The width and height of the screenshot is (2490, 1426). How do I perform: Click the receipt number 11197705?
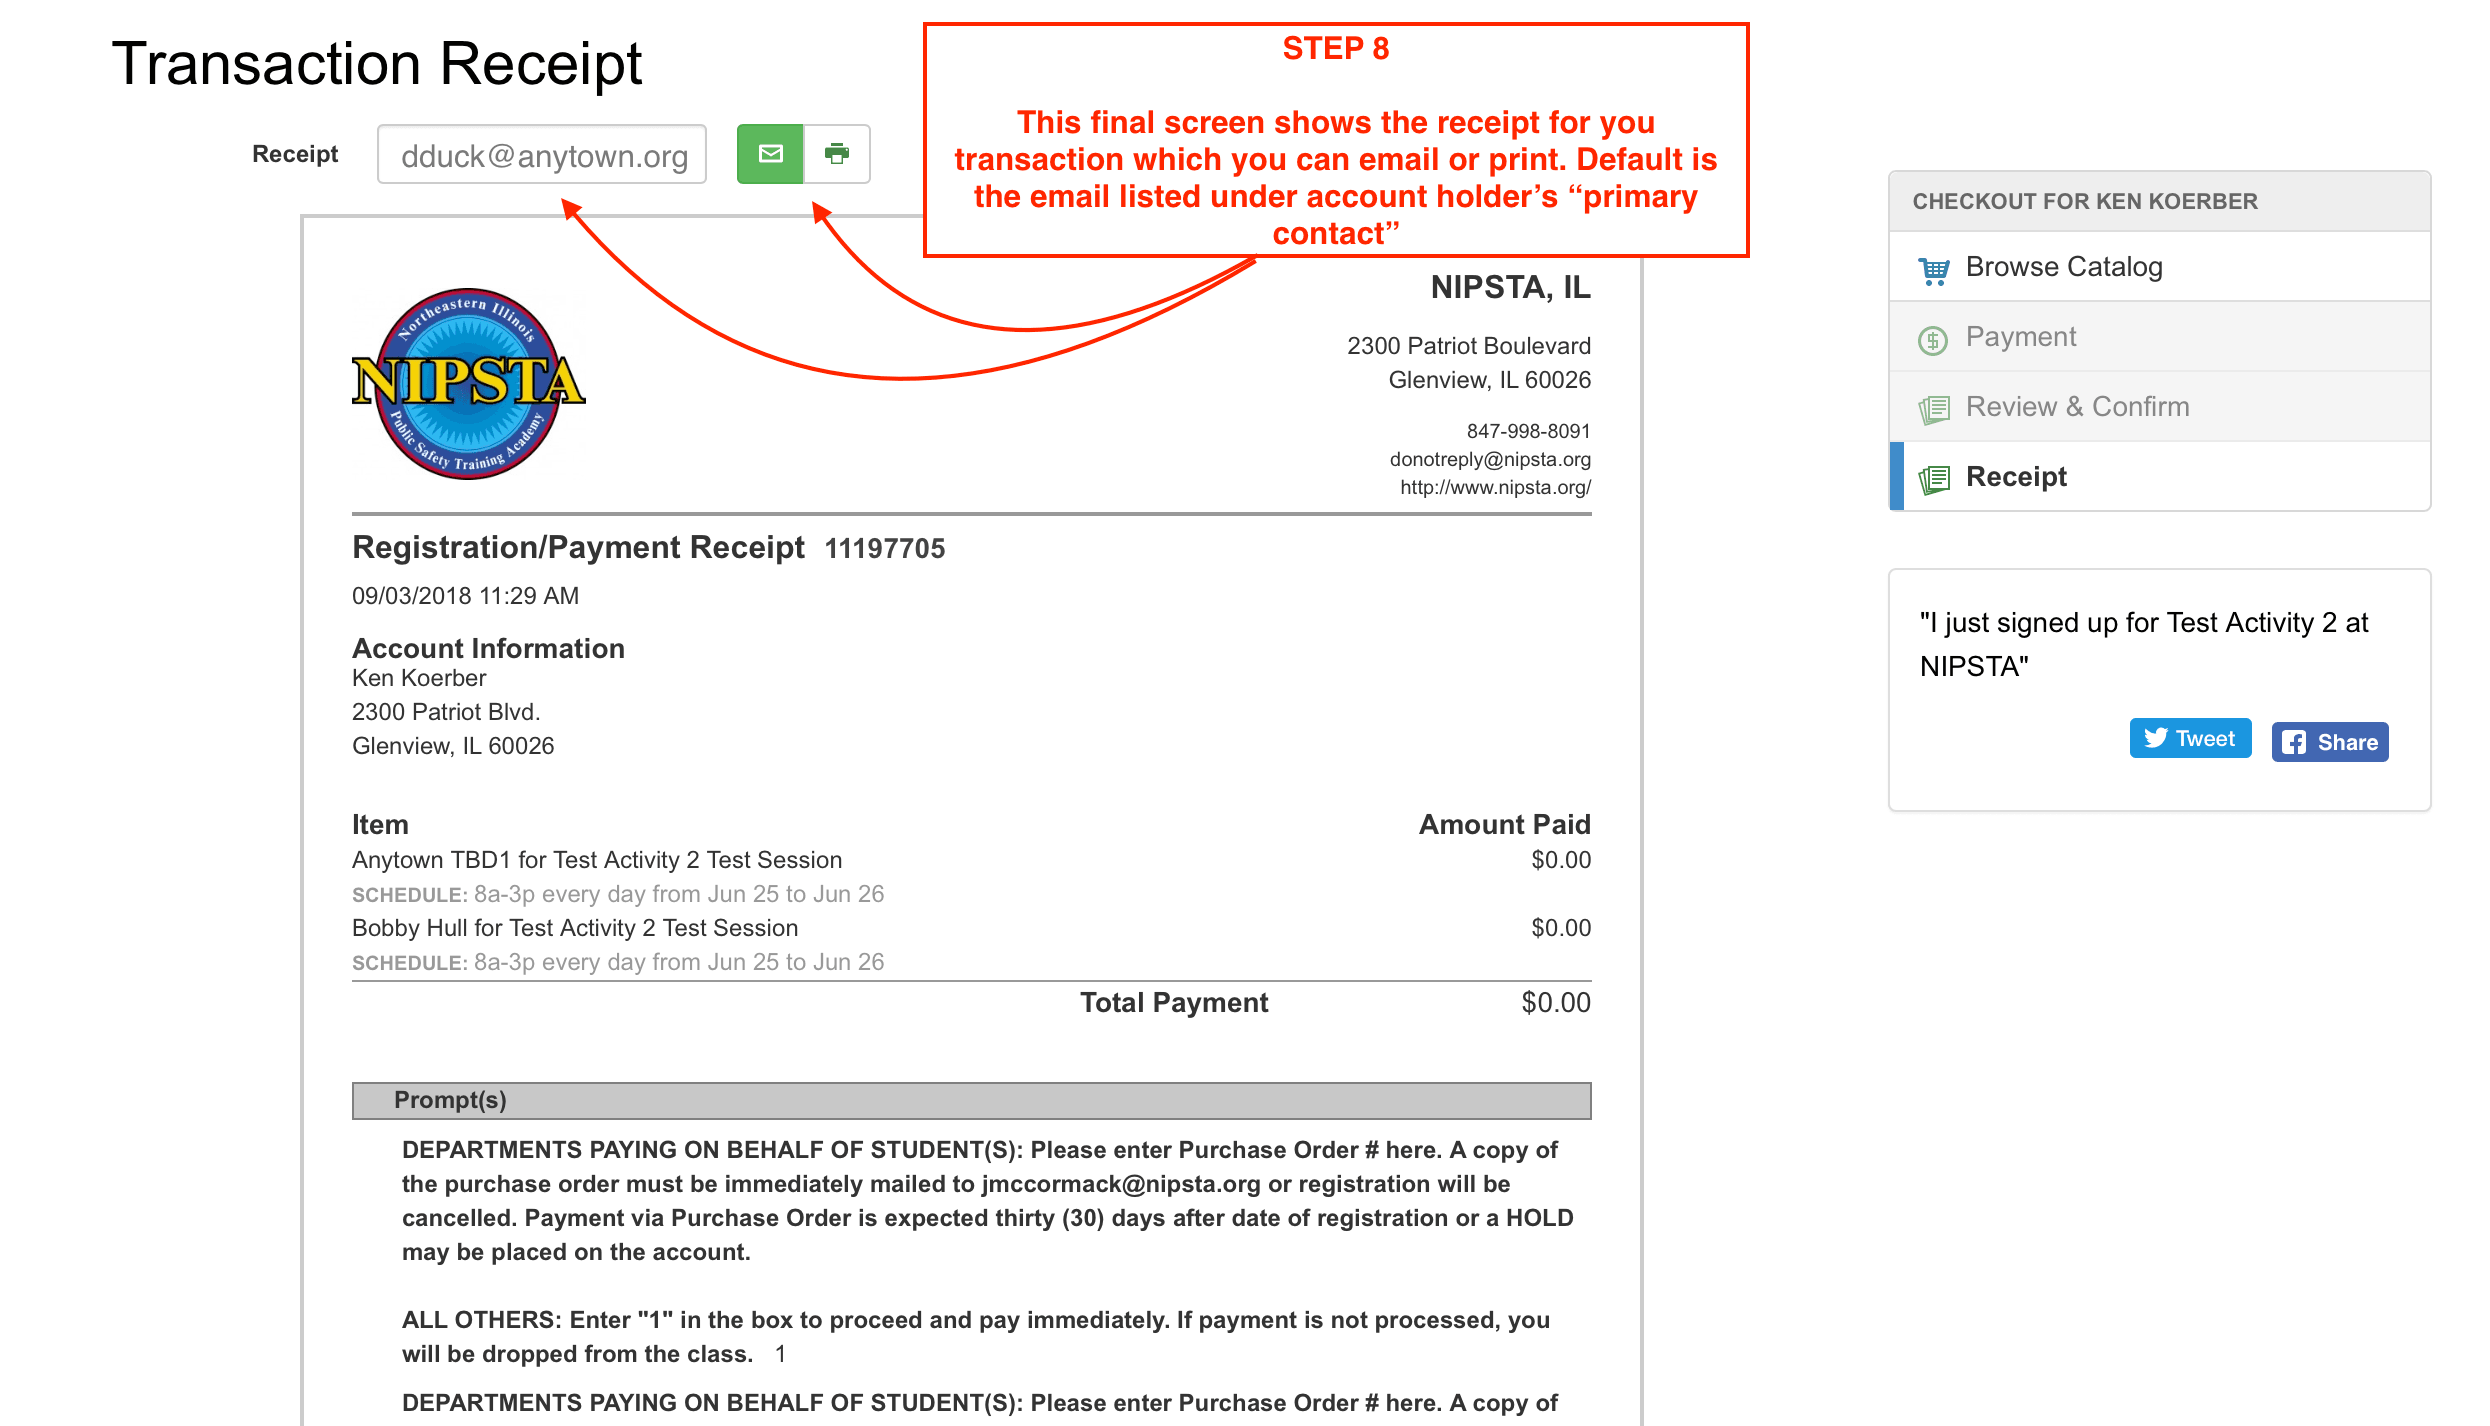(x=884, y=548)
